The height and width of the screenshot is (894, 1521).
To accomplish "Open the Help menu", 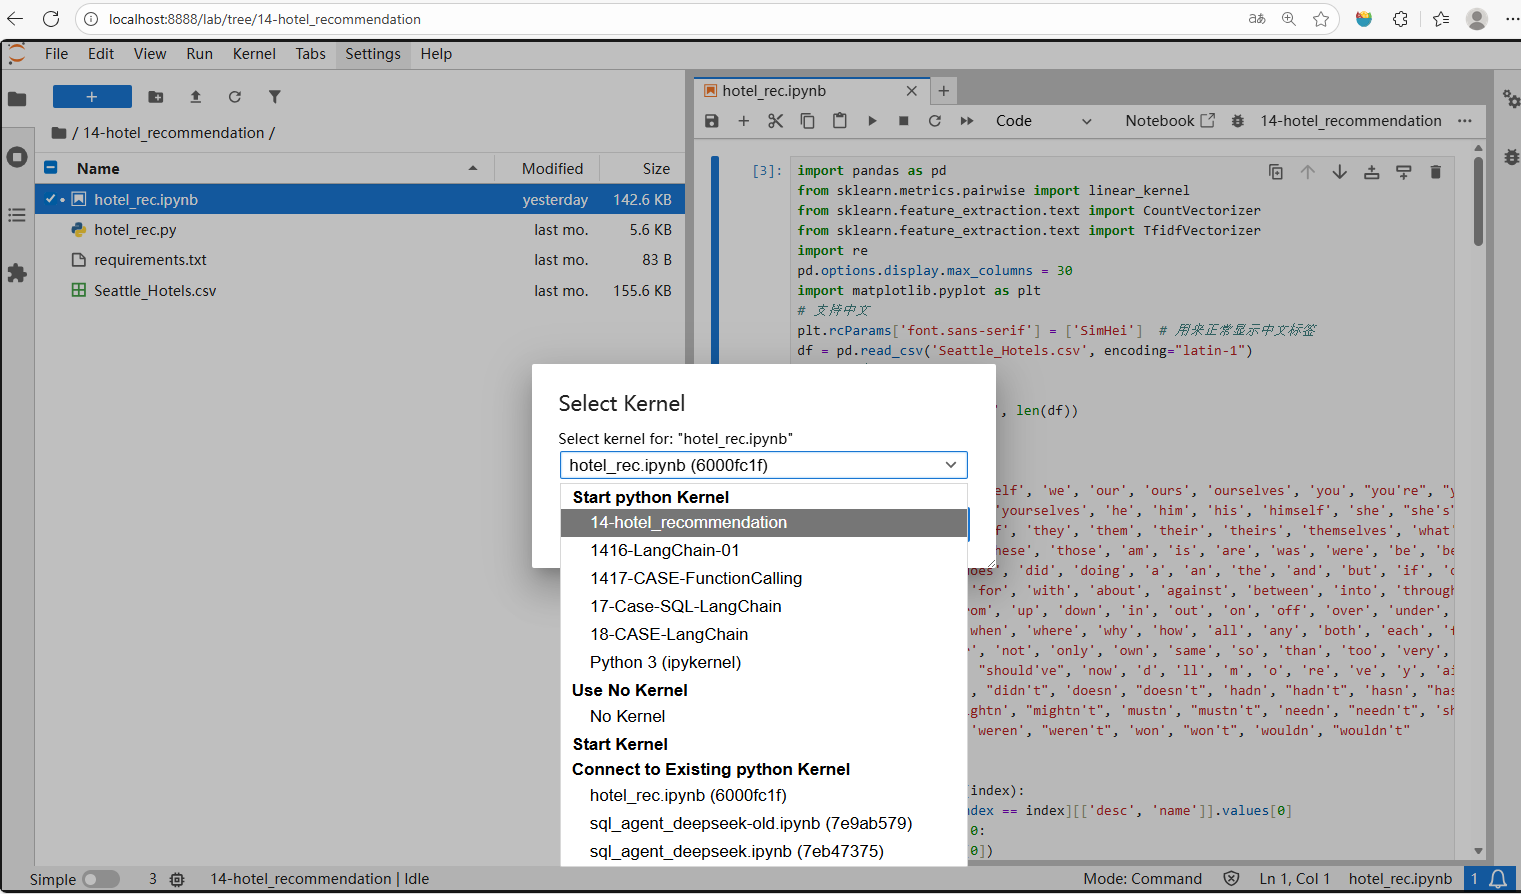I will 436,54.
